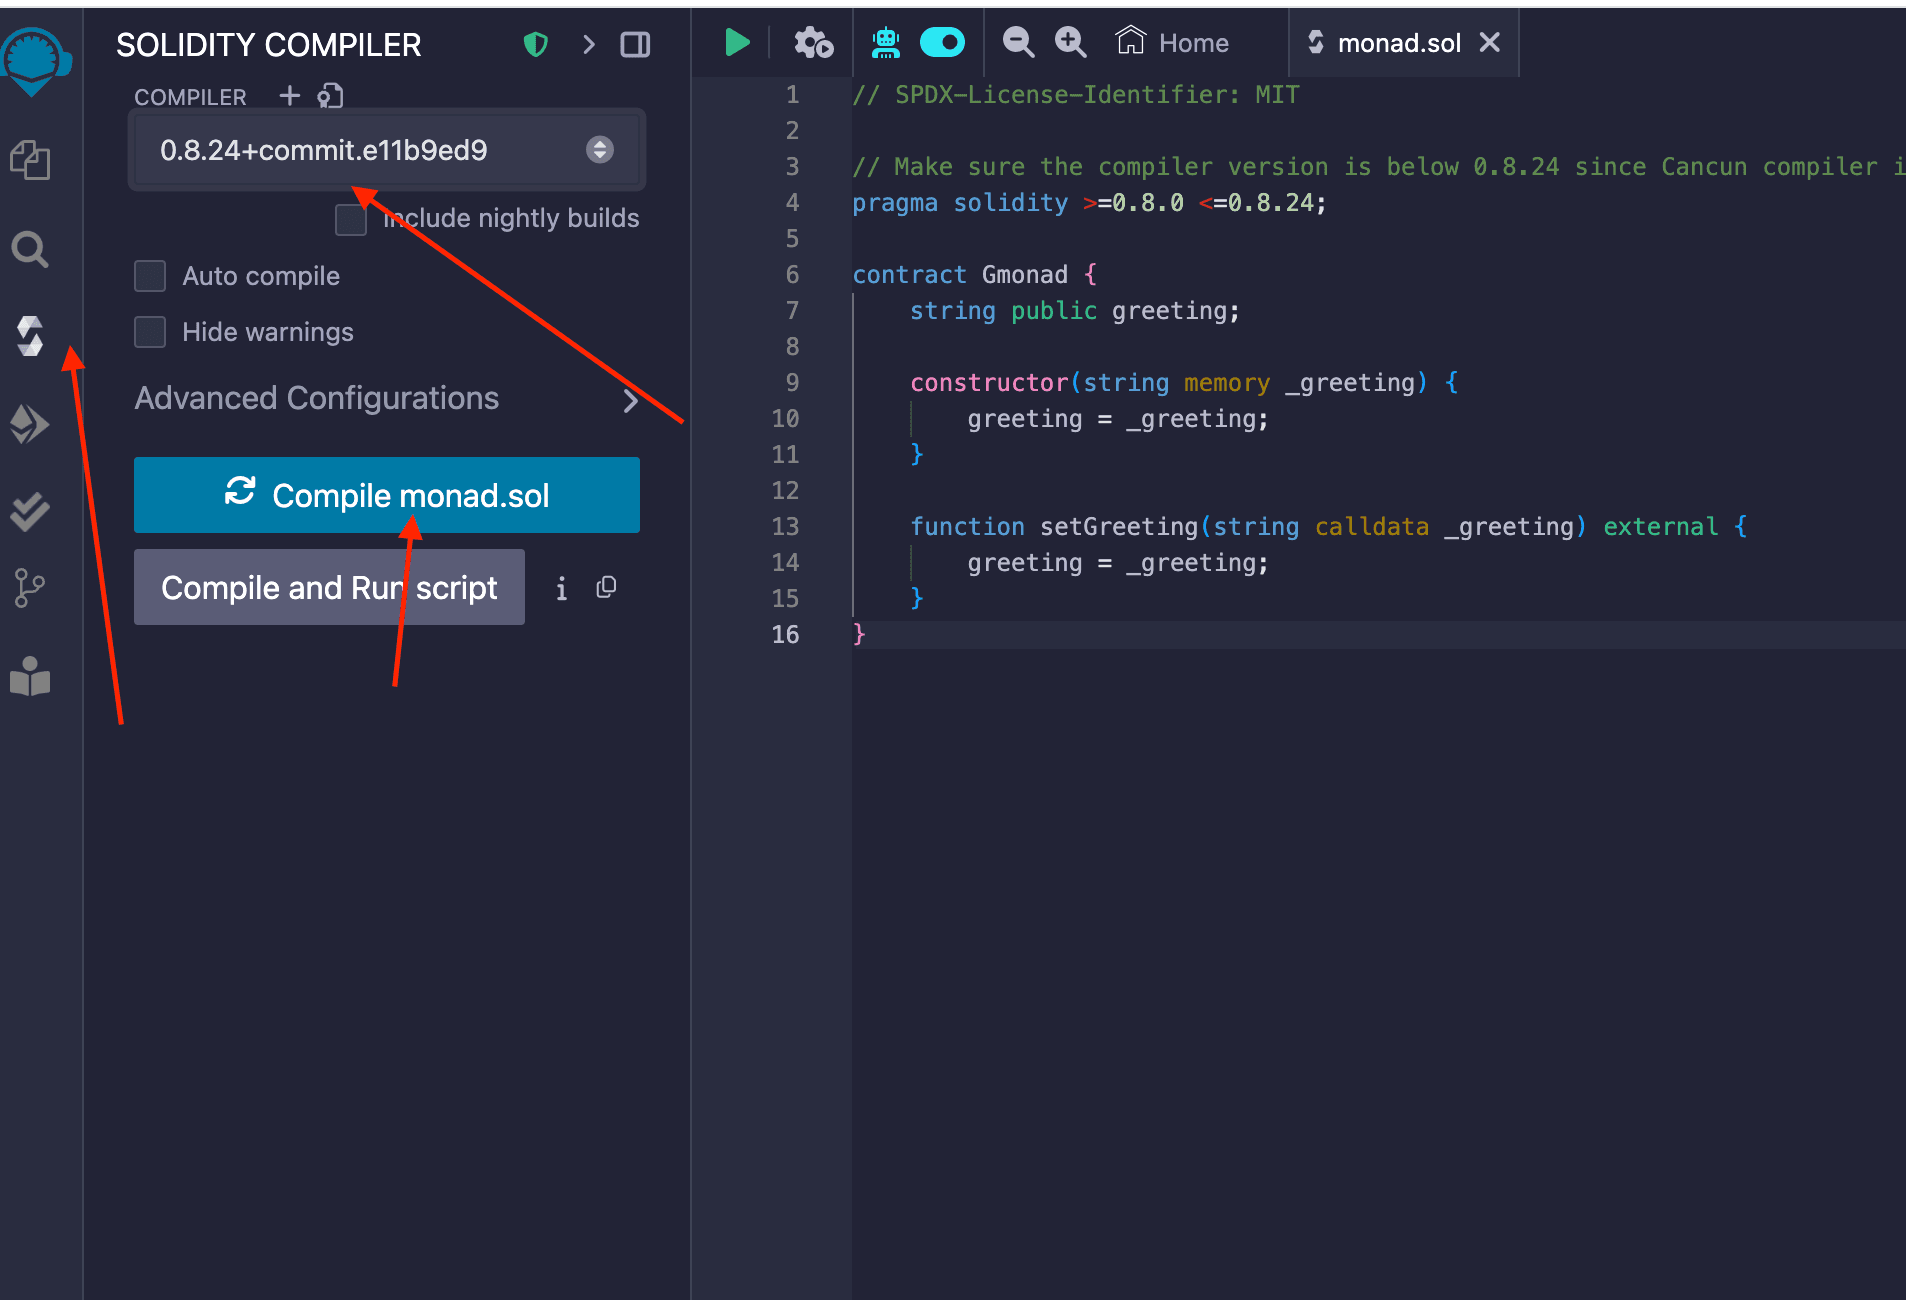Screen dimensions: 1906x1300
Task: Open the compiler version 0.8.24 dropdown
Action: pos(387,150)
